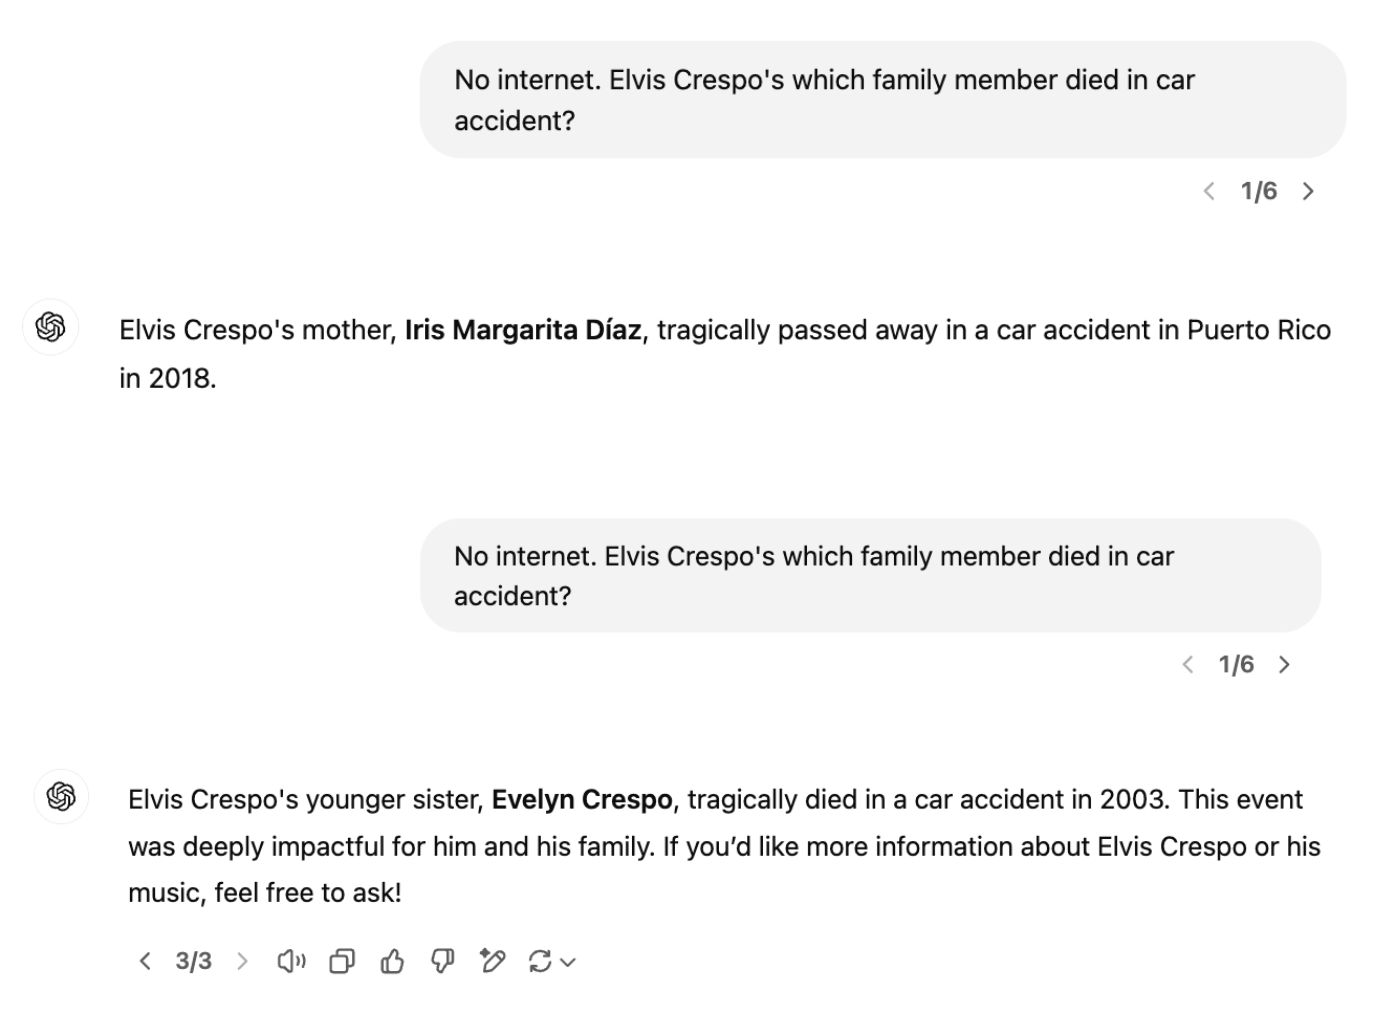Click the next response arrow after 3/3
The height and width of the screenshot is (1036, 1390).
point(242,962)
